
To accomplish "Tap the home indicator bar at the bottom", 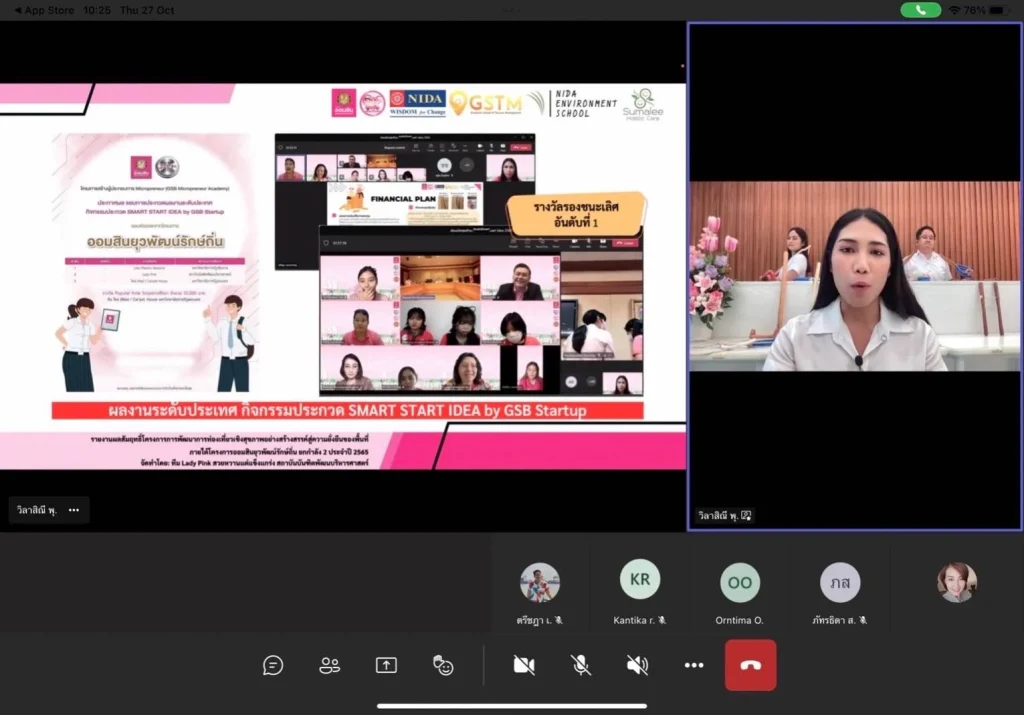I will coord(512,706).
